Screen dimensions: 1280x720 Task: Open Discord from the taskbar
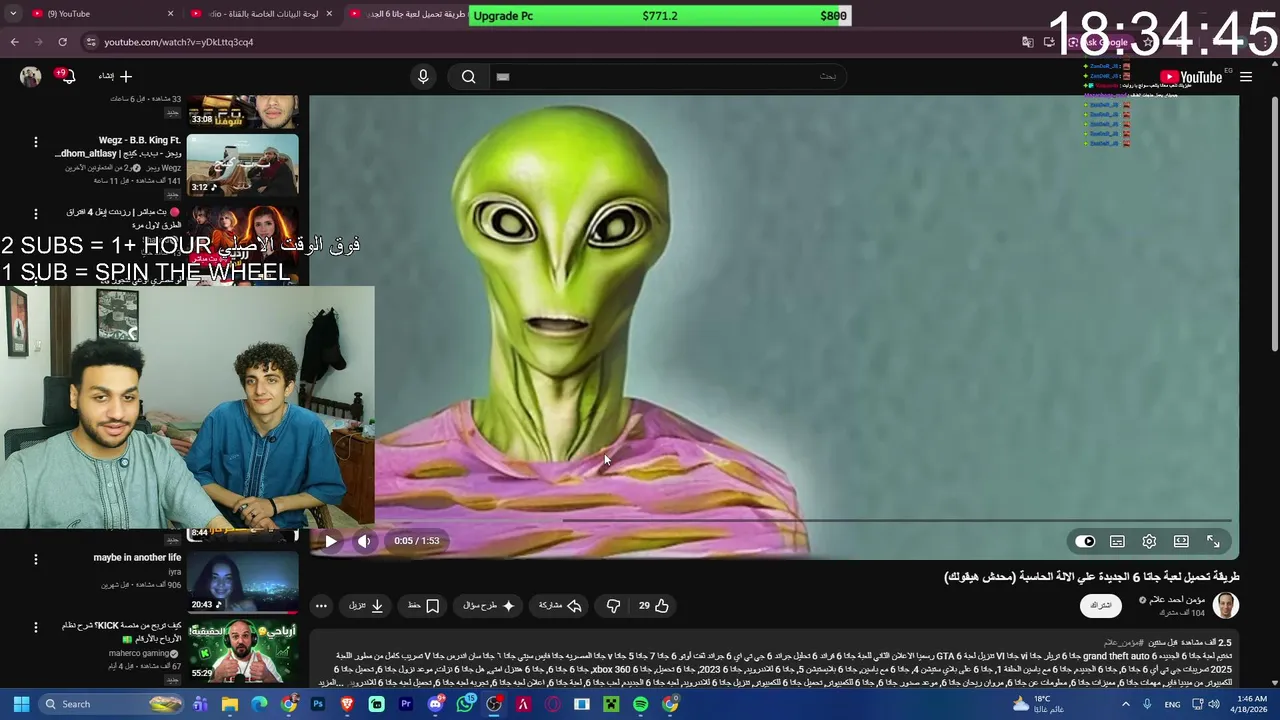[x=435, y=704]
